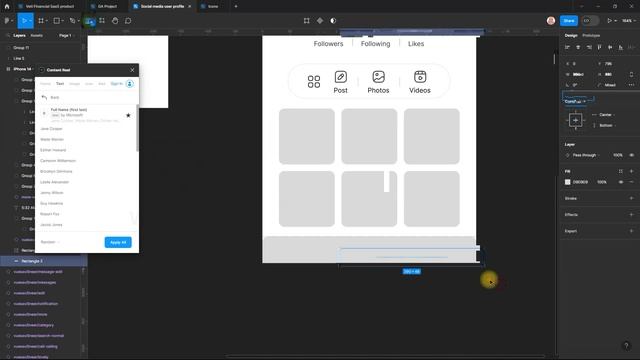Click the layer opacity 100% field

618,155
